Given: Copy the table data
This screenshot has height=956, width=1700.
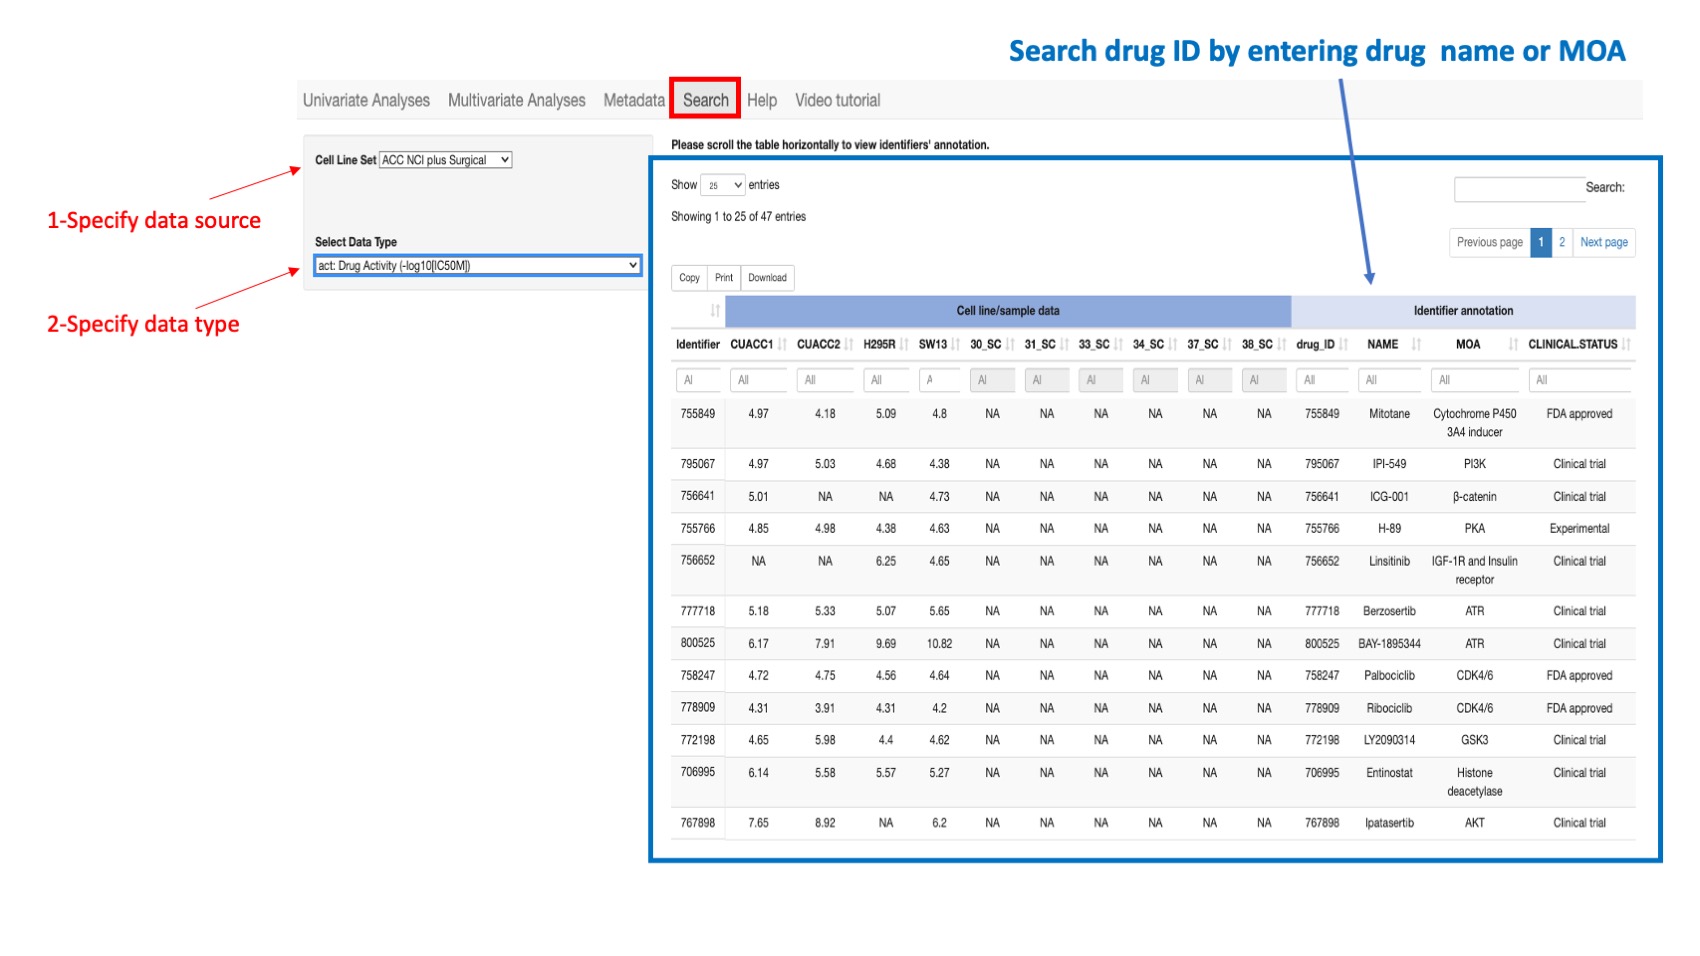Looking at the screenshot, I should pyautogui.click(x=688, y=277).
